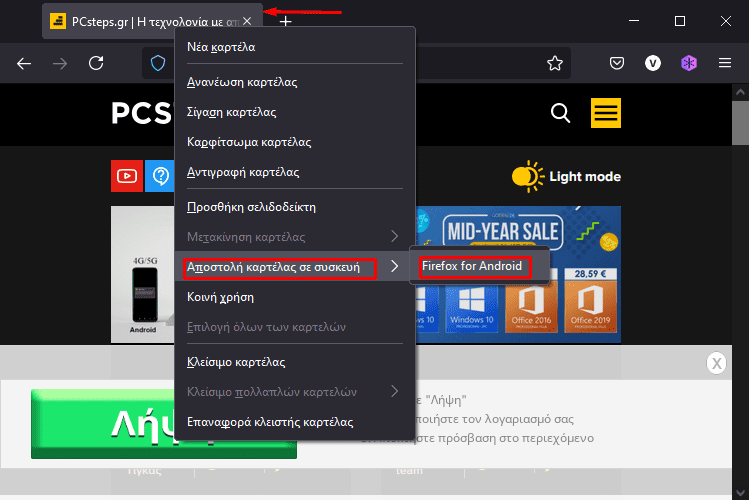The image size is (749, 500).
Task: Click the scrollbar down arrow
Action: 740,492
